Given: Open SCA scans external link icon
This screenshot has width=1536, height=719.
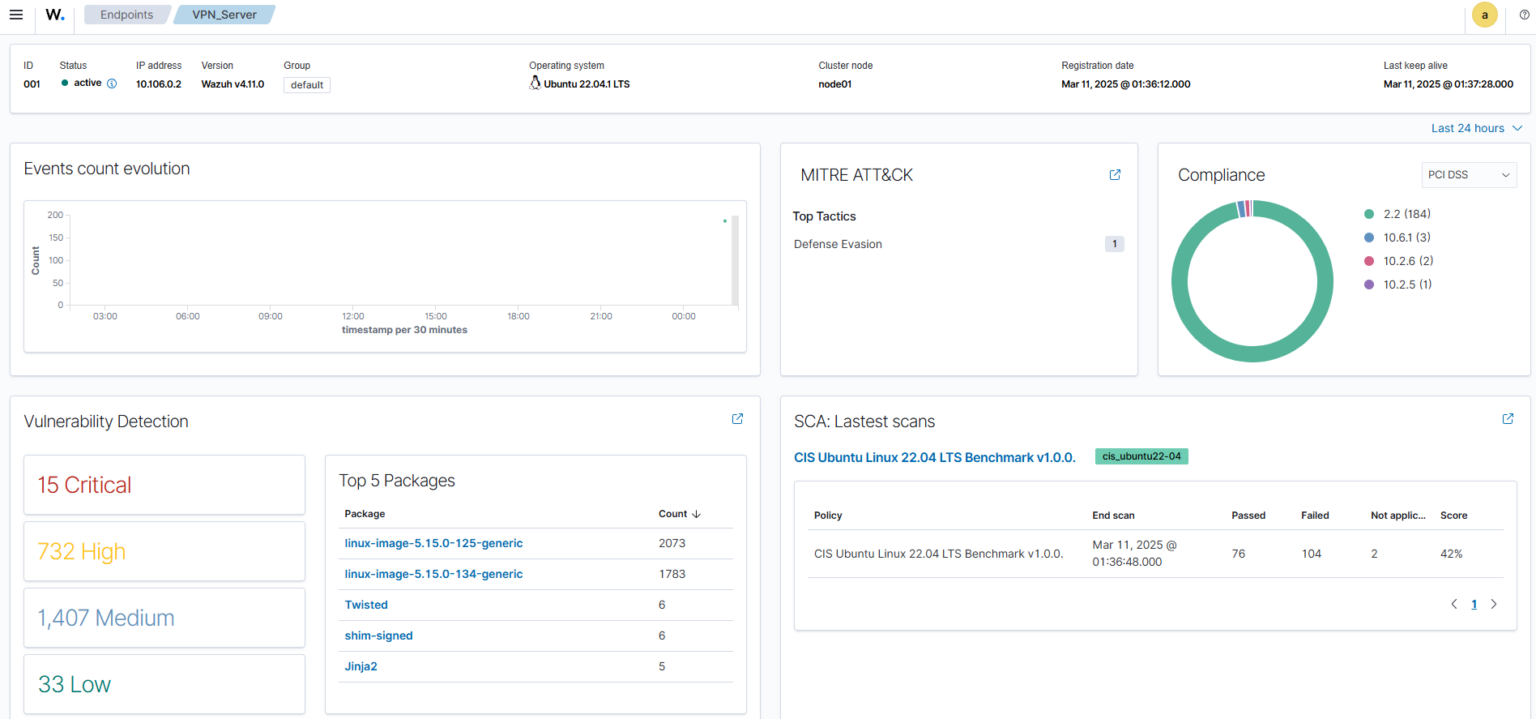Looking at the screenshot, I should pos(1507,419).
